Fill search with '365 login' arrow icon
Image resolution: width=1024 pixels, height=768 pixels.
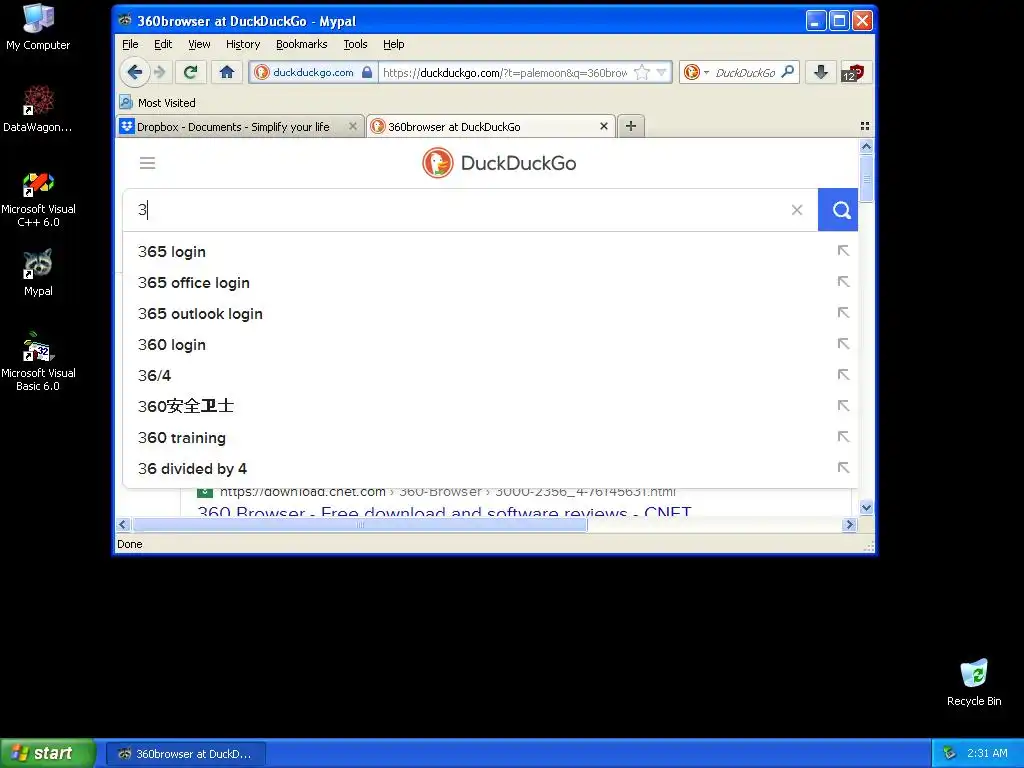pyautogui.click(x=843, y=251)
